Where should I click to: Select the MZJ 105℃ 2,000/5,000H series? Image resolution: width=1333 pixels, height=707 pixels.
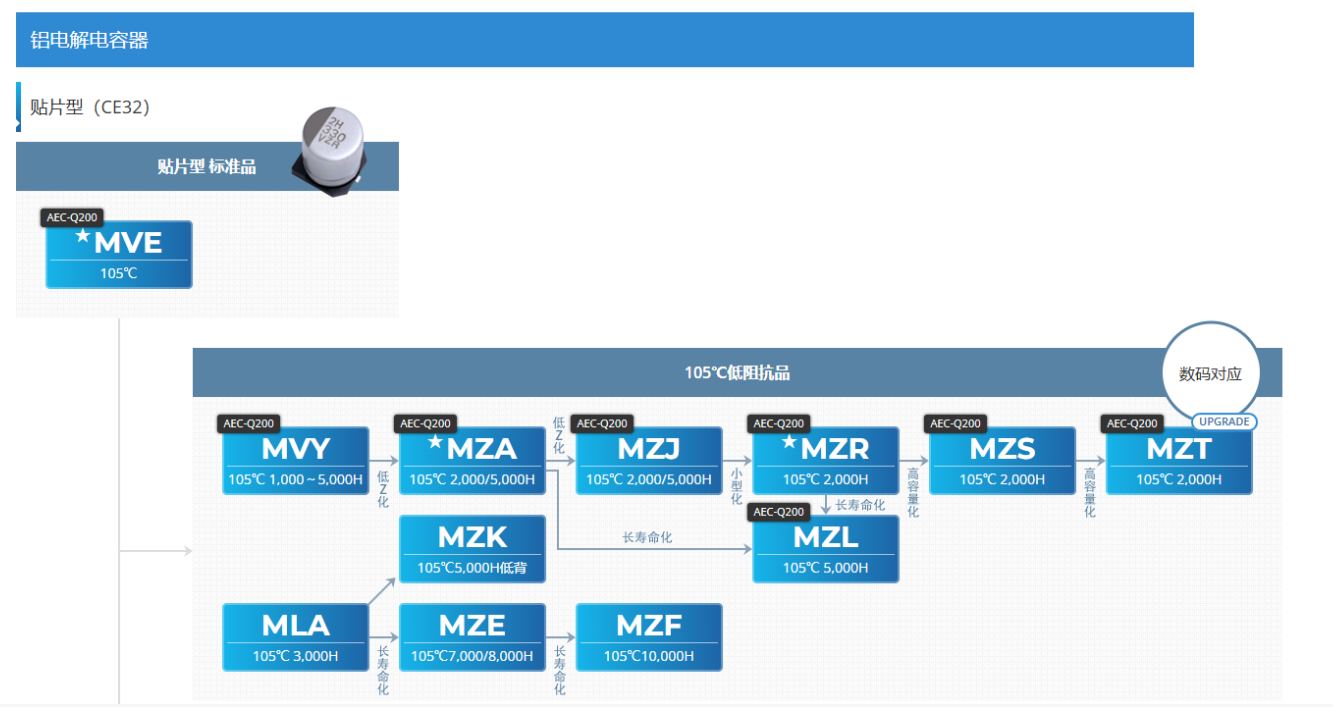(x=649, y=461)
